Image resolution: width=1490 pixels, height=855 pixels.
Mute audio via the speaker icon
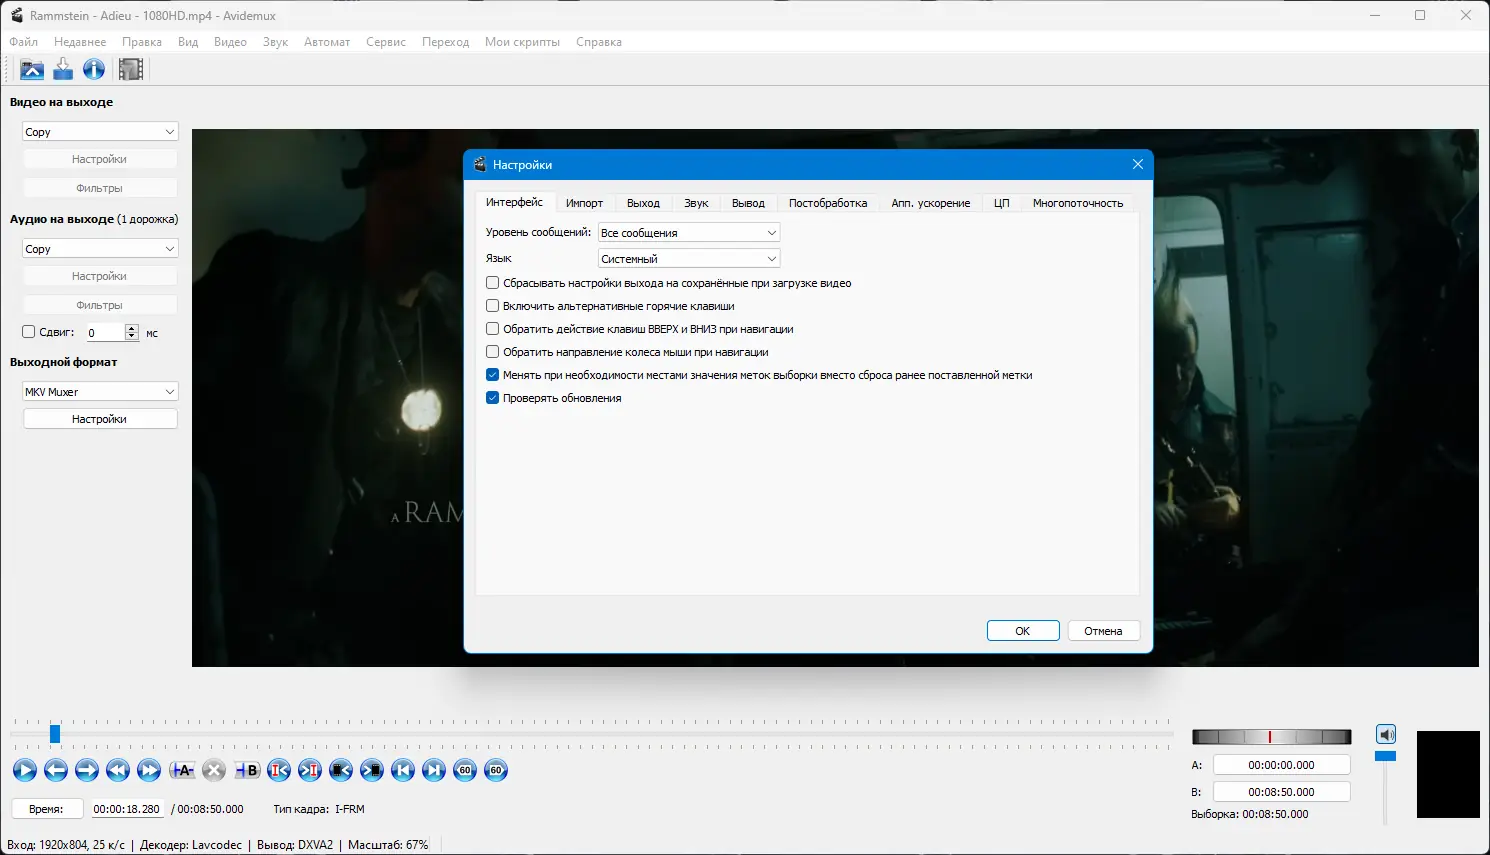(x=1386, y=735)
